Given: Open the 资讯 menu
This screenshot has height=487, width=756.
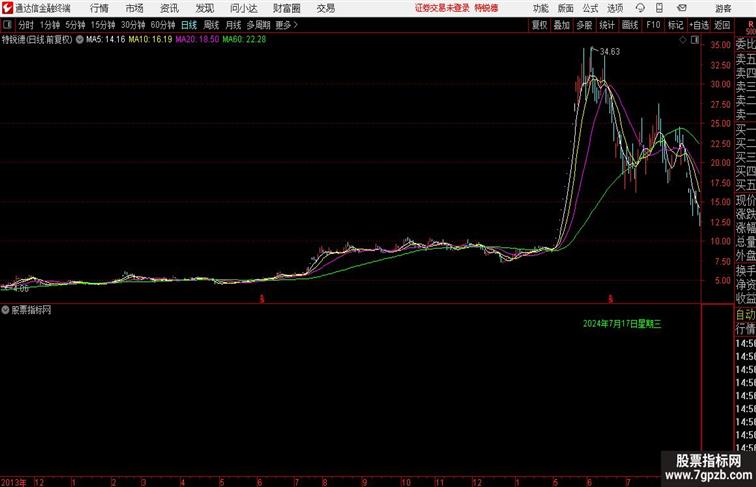Looking at the screenshot, I should coord(169,8).
